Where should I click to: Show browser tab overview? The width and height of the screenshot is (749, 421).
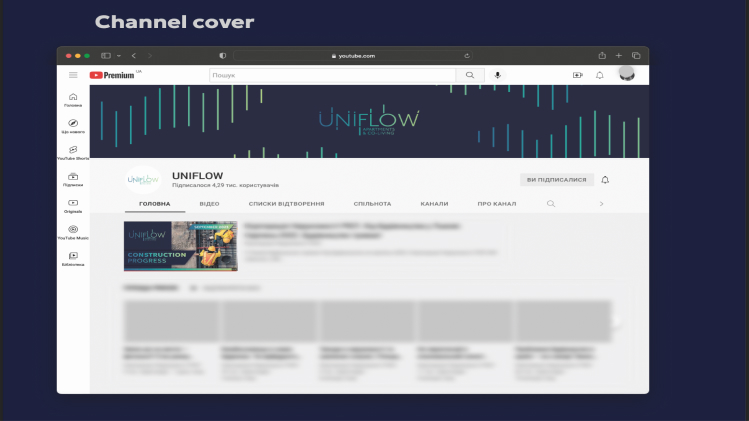pyautogui.click(x=636, y=55)
